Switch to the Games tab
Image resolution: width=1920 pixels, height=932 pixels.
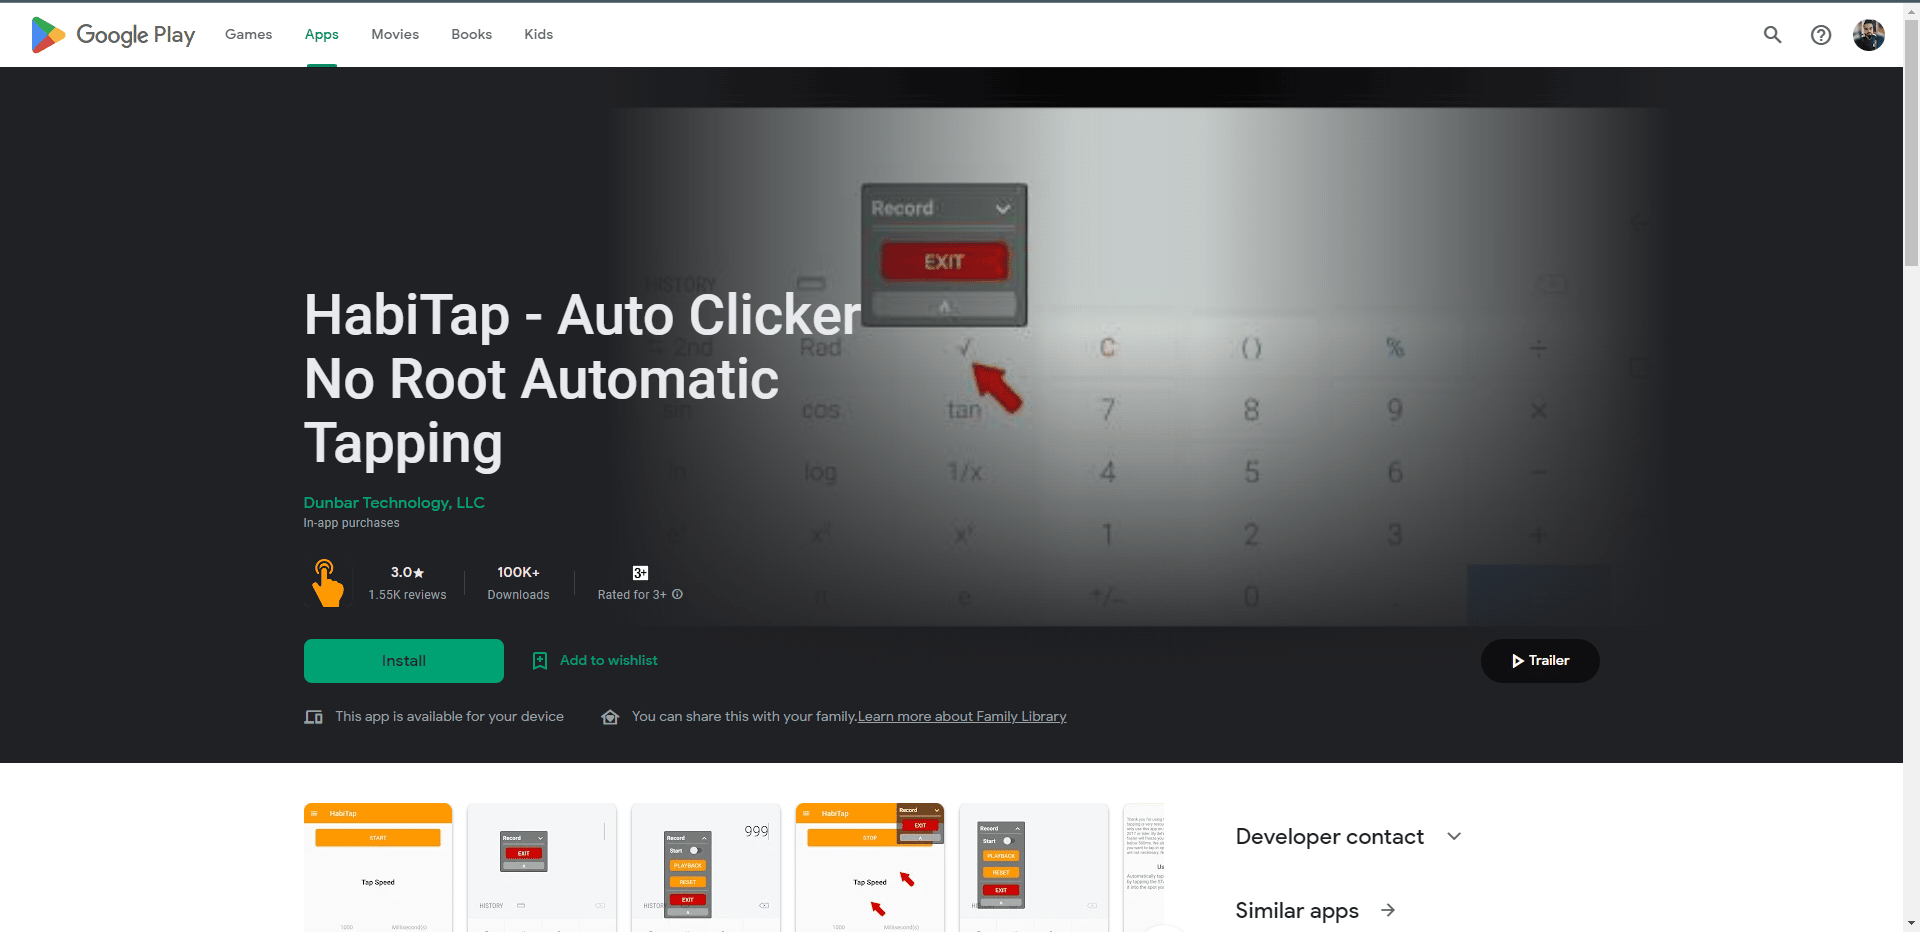click(248, 34)
